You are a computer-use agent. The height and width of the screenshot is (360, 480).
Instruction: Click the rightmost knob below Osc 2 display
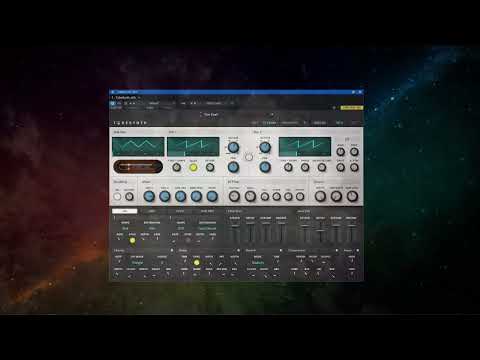(322, 167)
